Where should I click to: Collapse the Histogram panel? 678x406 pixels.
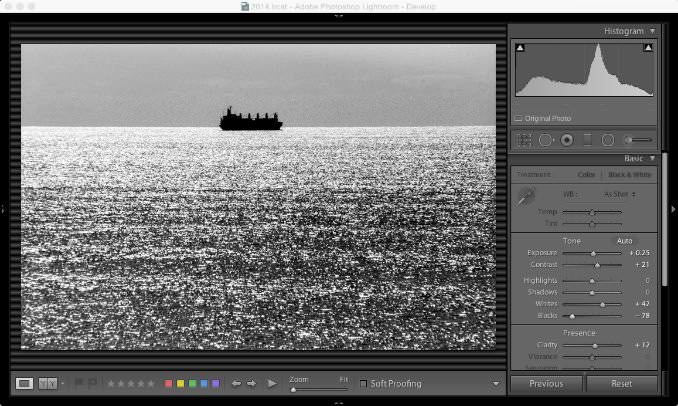click(x=652, y=31)
